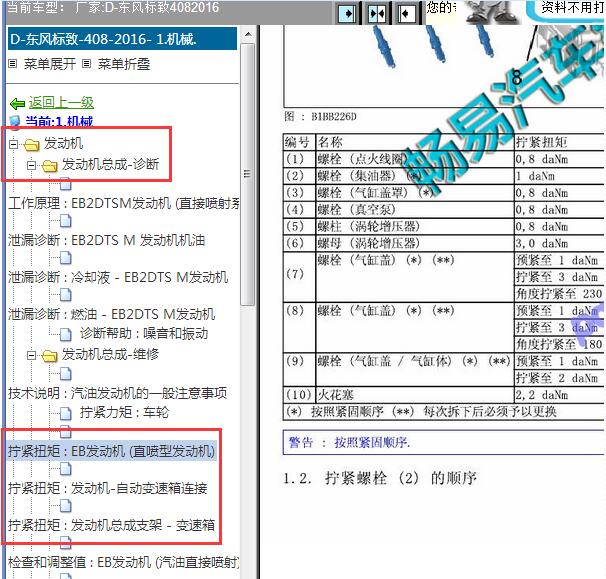
Task: Open 拧紧扭矩 发动机-自动变速箱连接 document
Action: click(x=107, y=488)
